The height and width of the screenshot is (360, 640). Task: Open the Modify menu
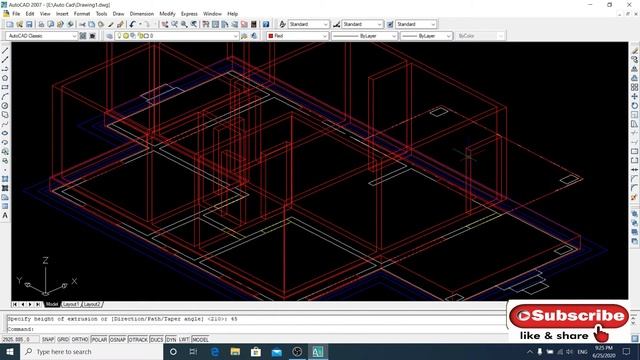point(167,14)
